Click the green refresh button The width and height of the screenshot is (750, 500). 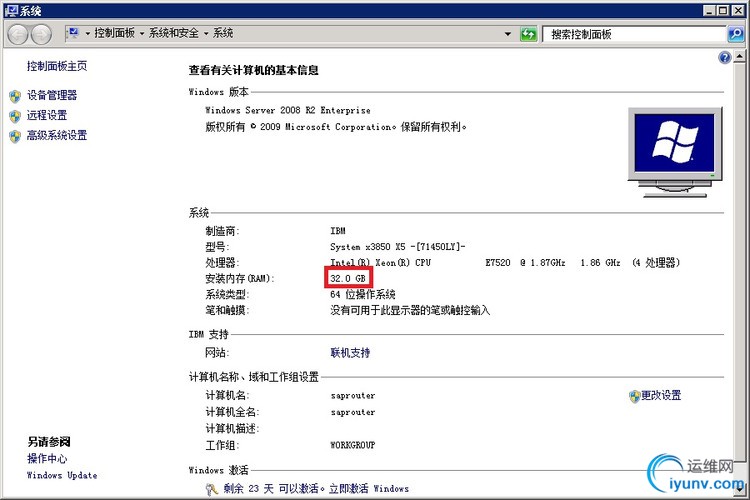[x=529, y=34]
